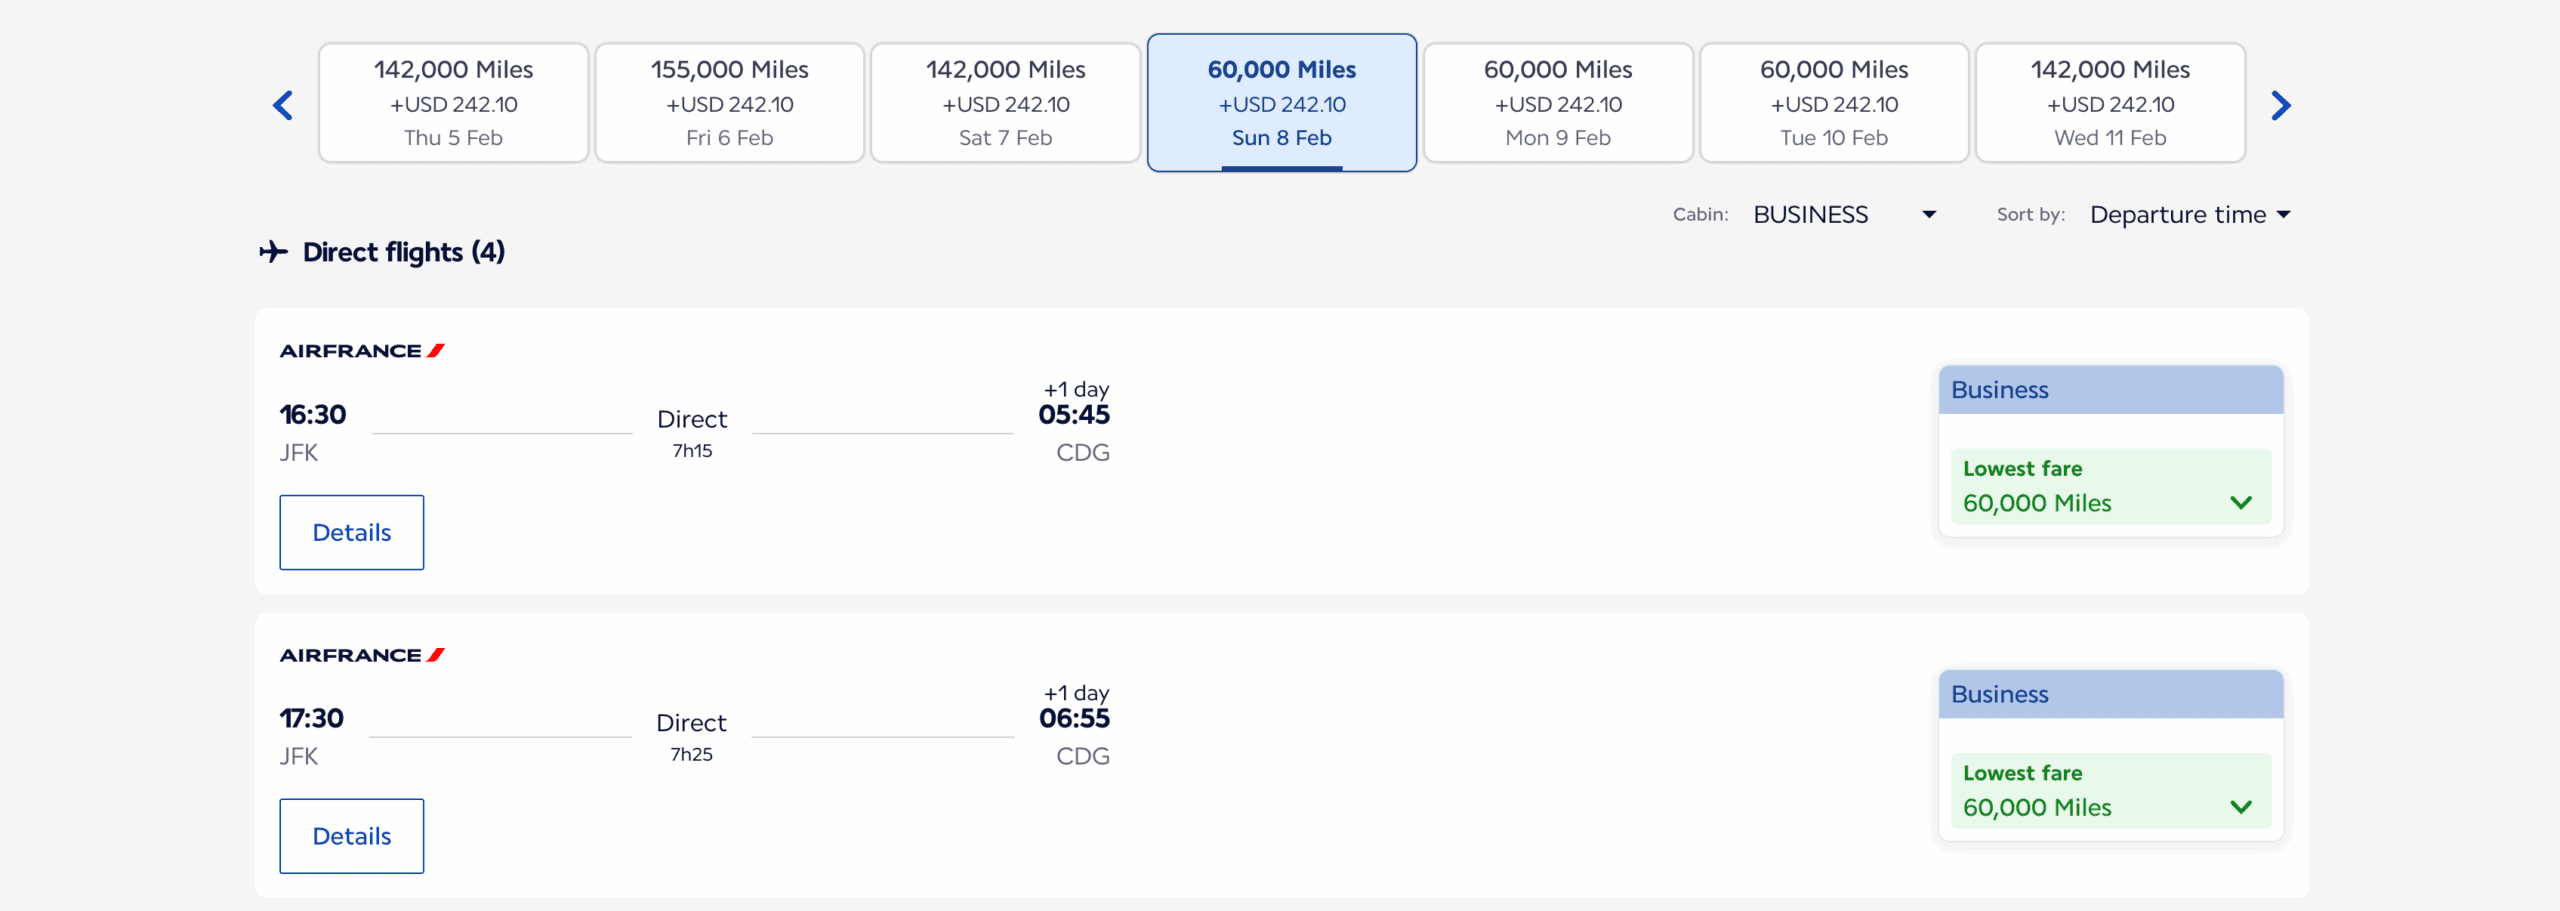Select the Sun 8 Feb tab
Viewport: 2560px width, 911px height.
pyautogui.click(x=1282, y=102)
